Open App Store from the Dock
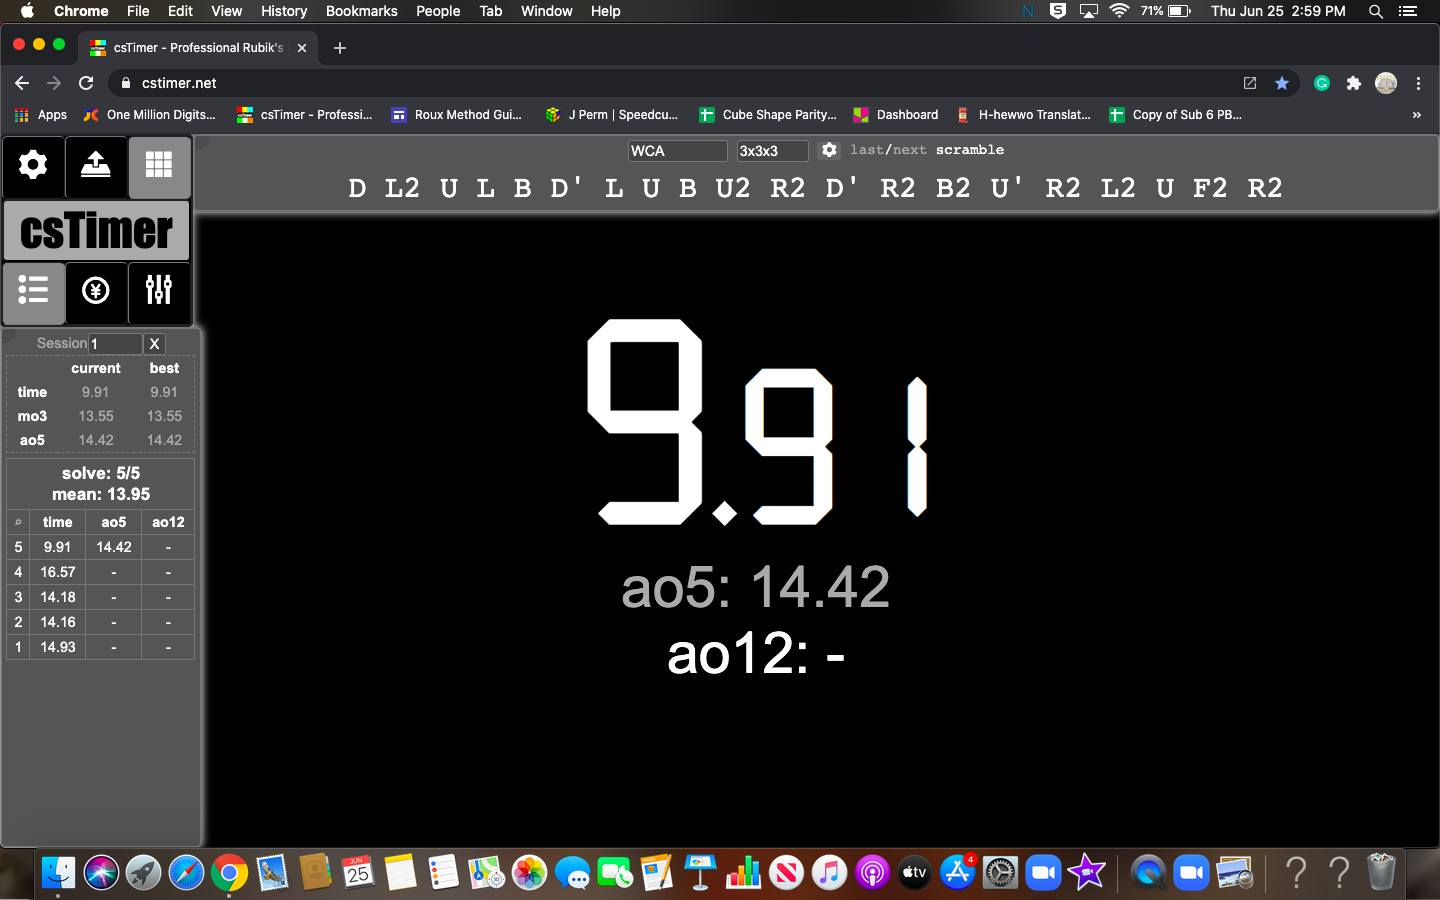 958,873
